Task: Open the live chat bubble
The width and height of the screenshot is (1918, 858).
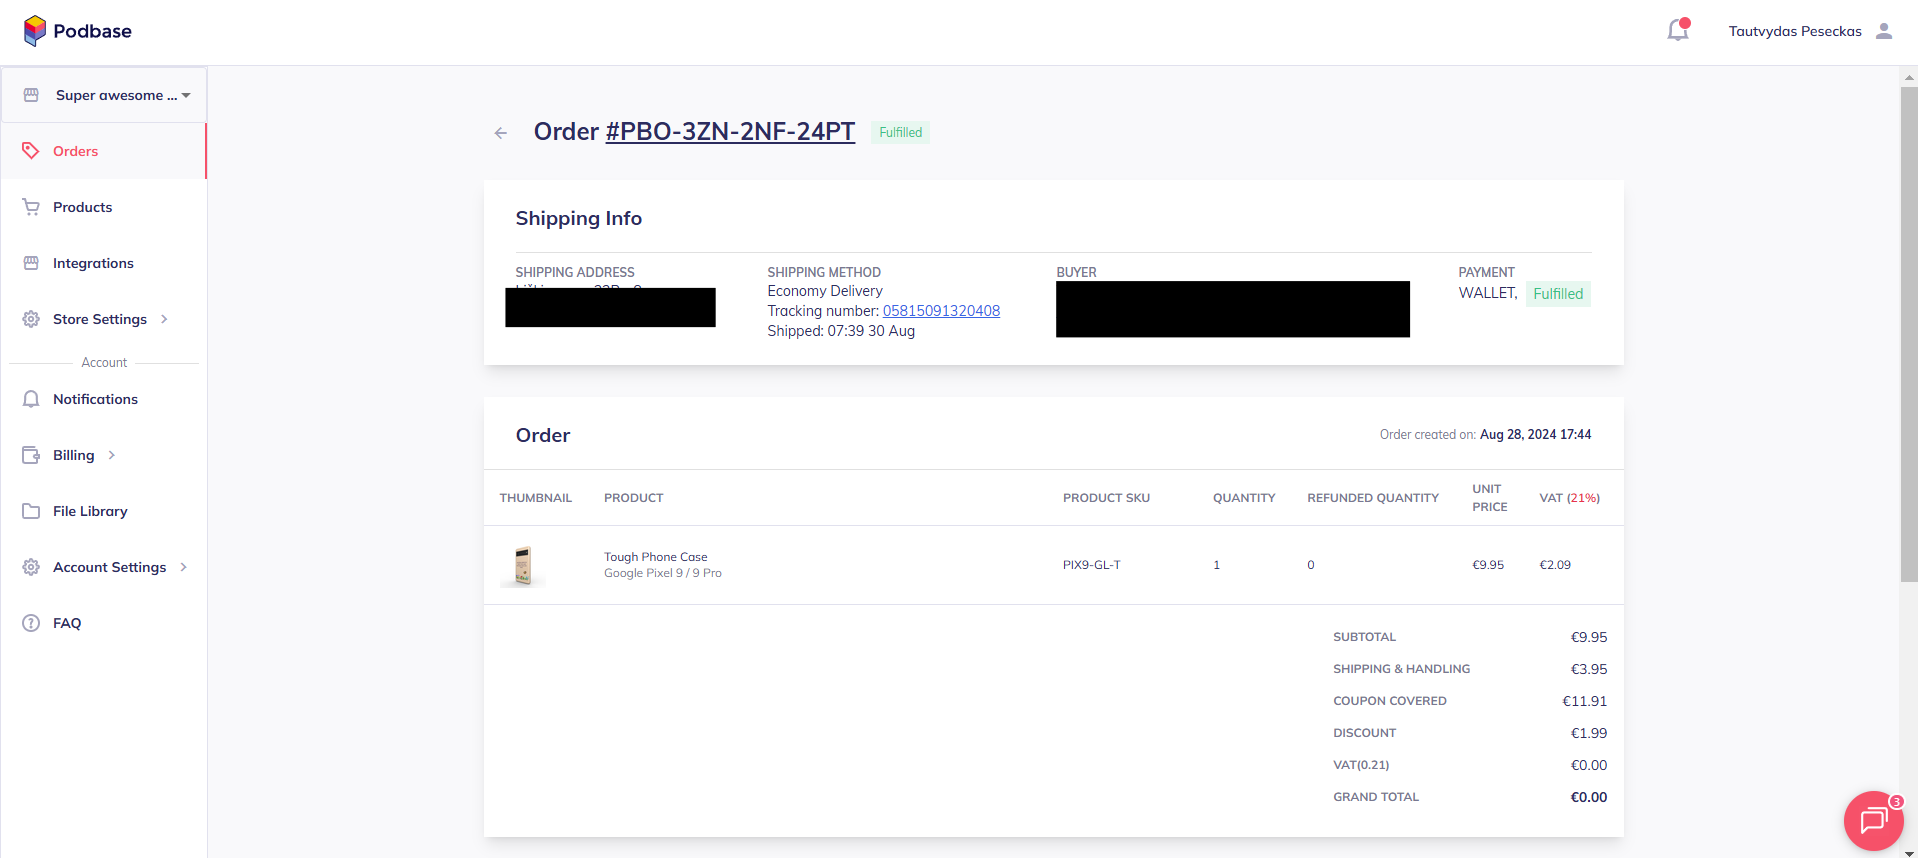Action: point(1873,821)
